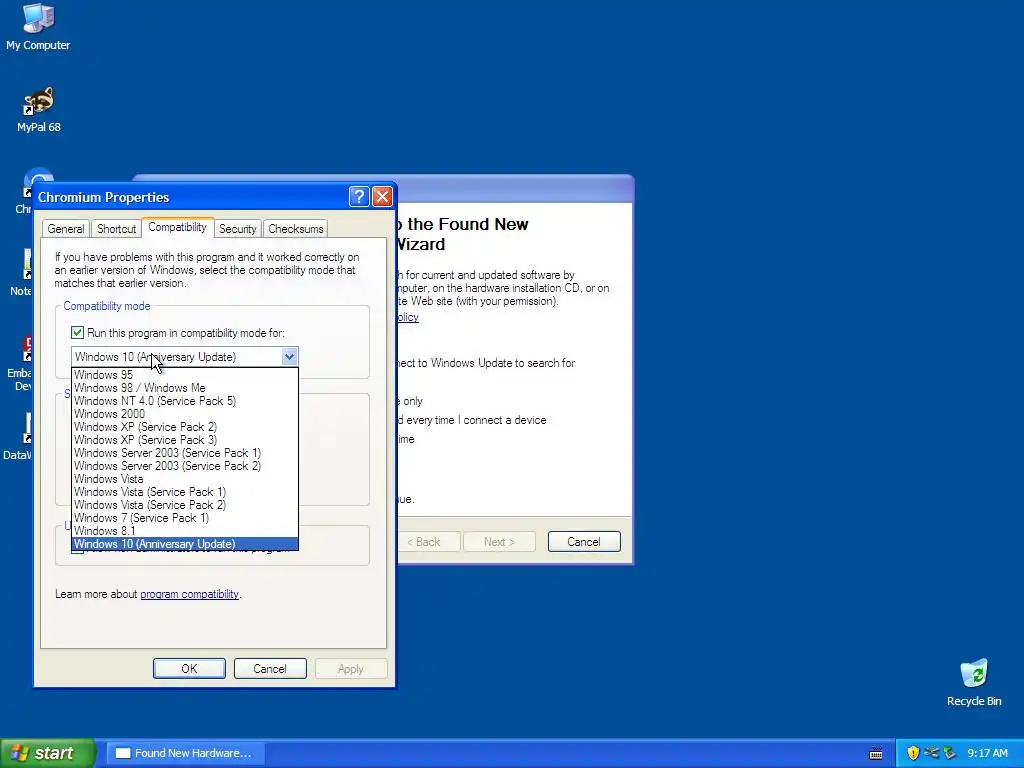Click Back in the hardware wizard

tap(429, 541)
